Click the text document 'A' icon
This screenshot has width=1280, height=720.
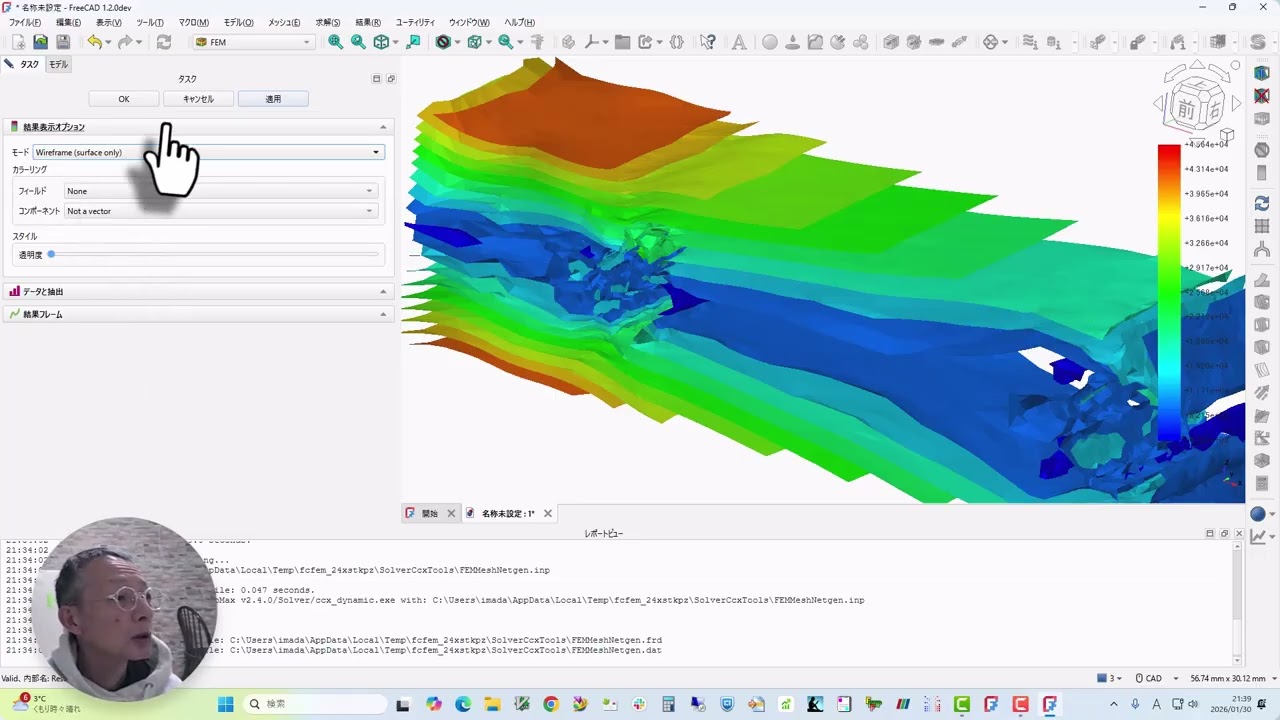coord(739,42)
